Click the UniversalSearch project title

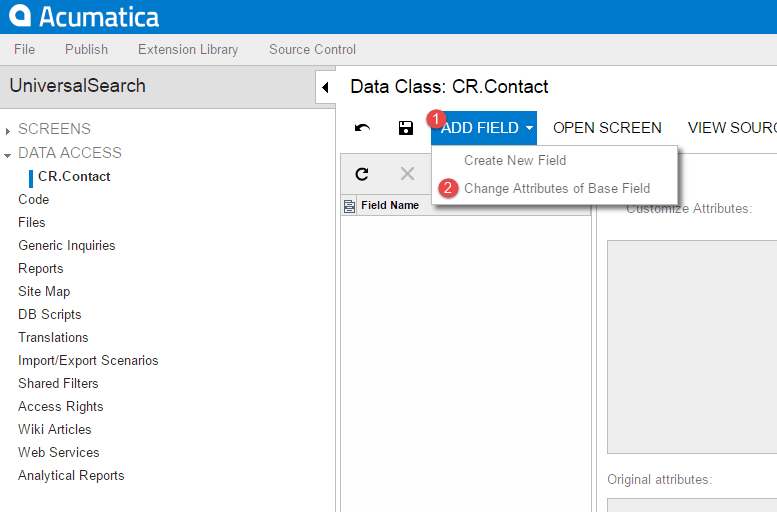tap(77, 86)
